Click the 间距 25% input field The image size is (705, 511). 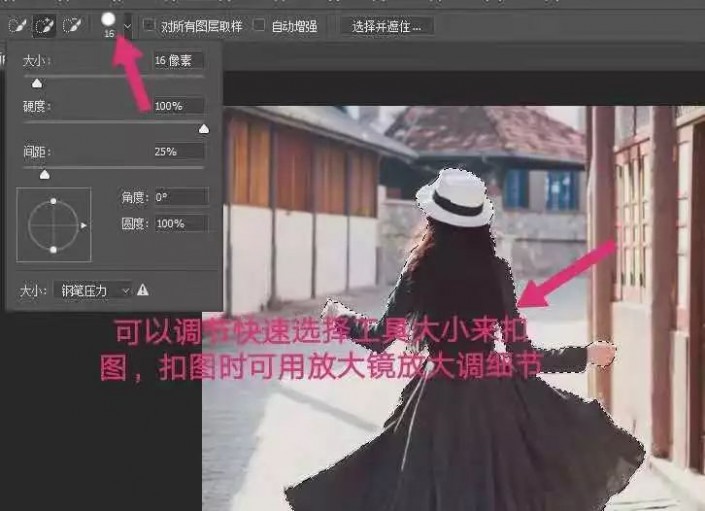tap(178, 151)
